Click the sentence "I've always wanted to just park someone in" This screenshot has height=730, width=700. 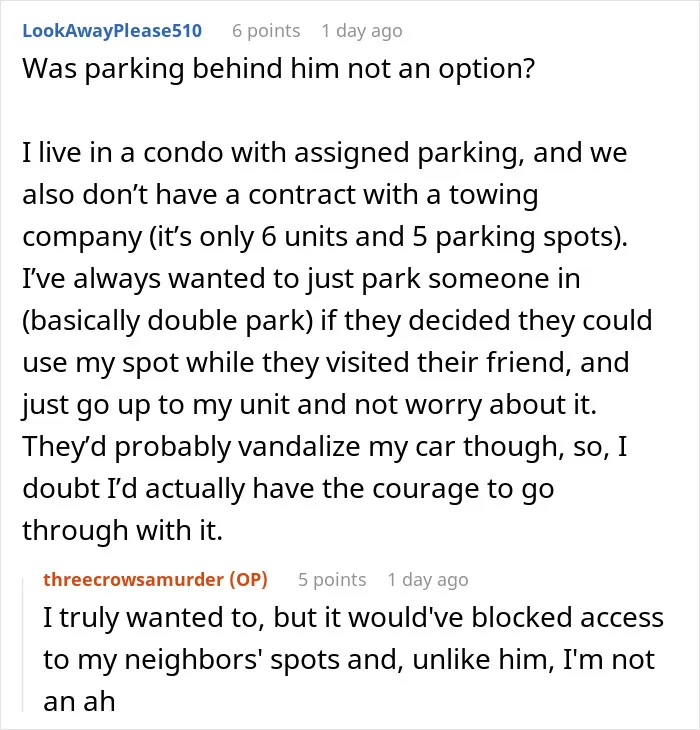click(x=301, y=279)
